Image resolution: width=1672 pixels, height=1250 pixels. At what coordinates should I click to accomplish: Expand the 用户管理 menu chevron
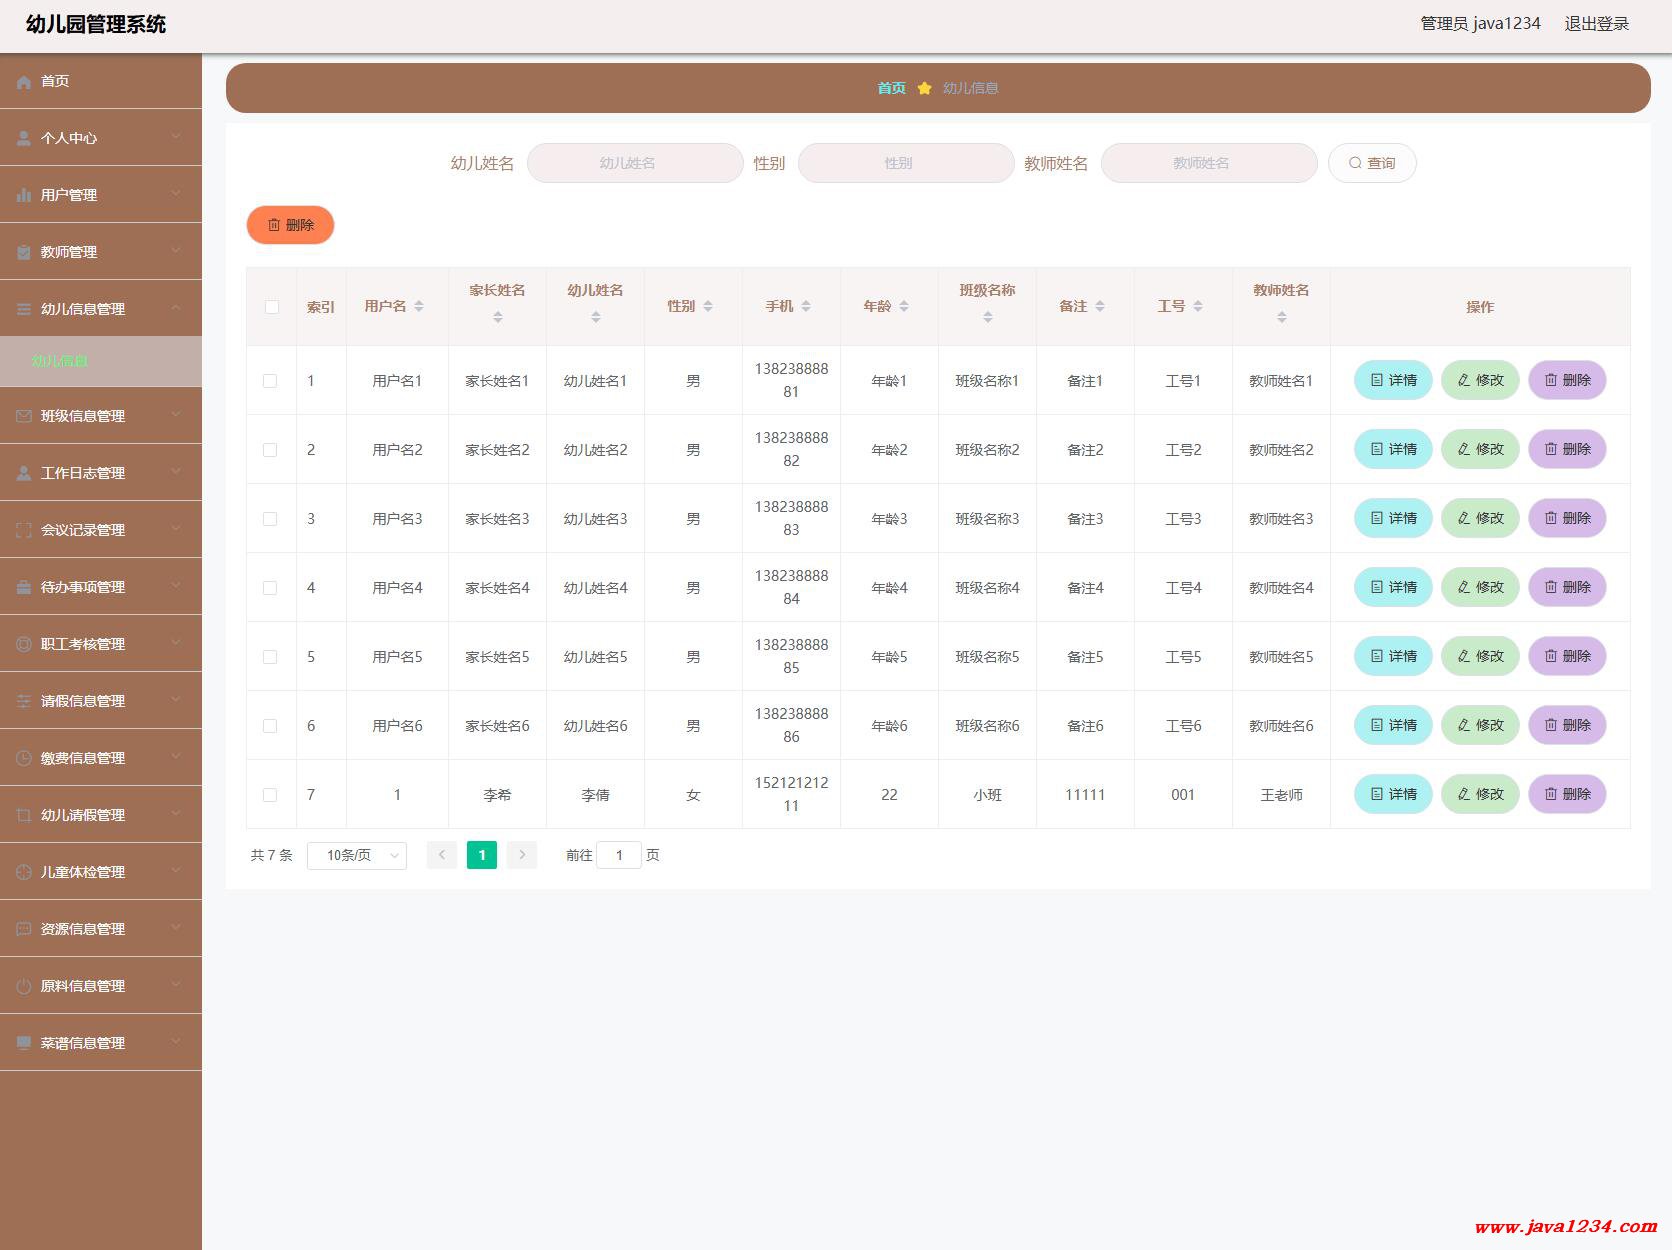176,193
